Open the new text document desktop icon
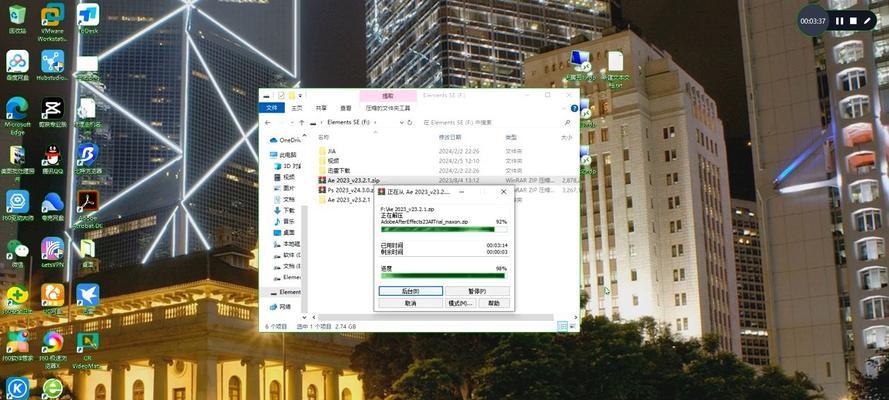 click(615, 69)
